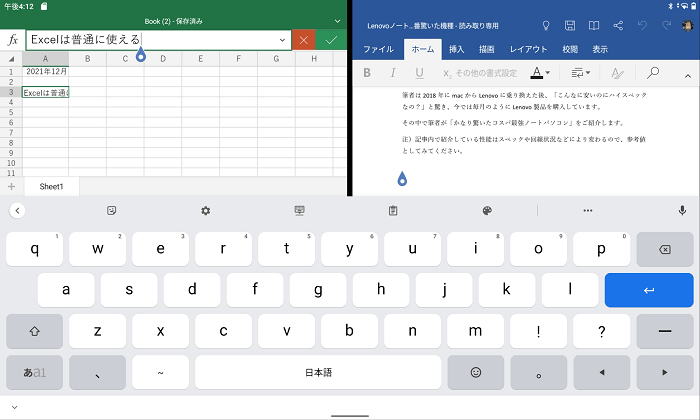Collapse the Word ribbon with the chevron
Viewport: 700px width, 420px height.
(x=688, y=76)
